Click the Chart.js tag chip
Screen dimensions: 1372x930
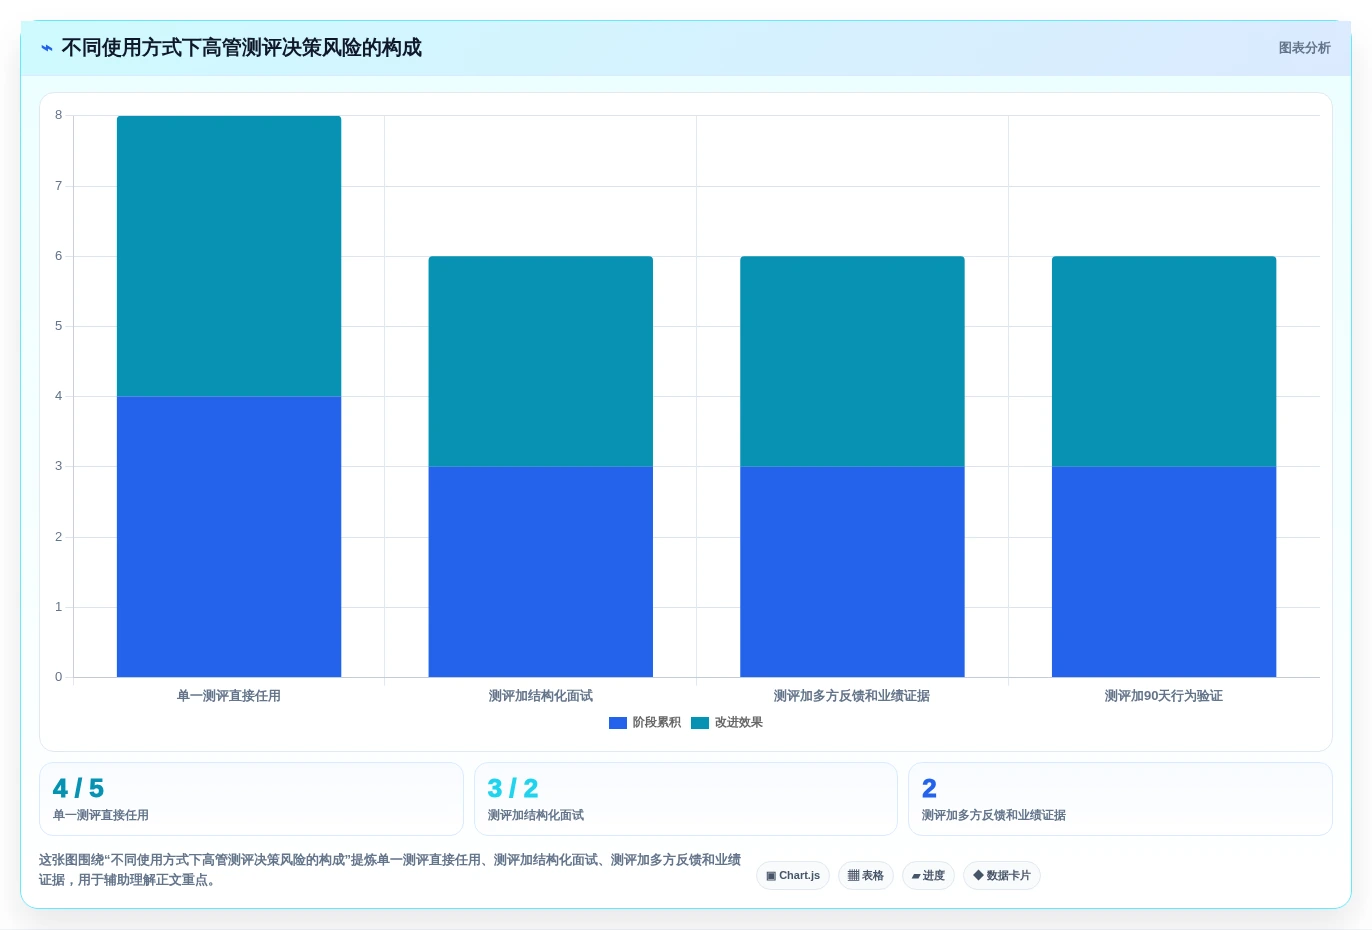[x=793, y=876]
